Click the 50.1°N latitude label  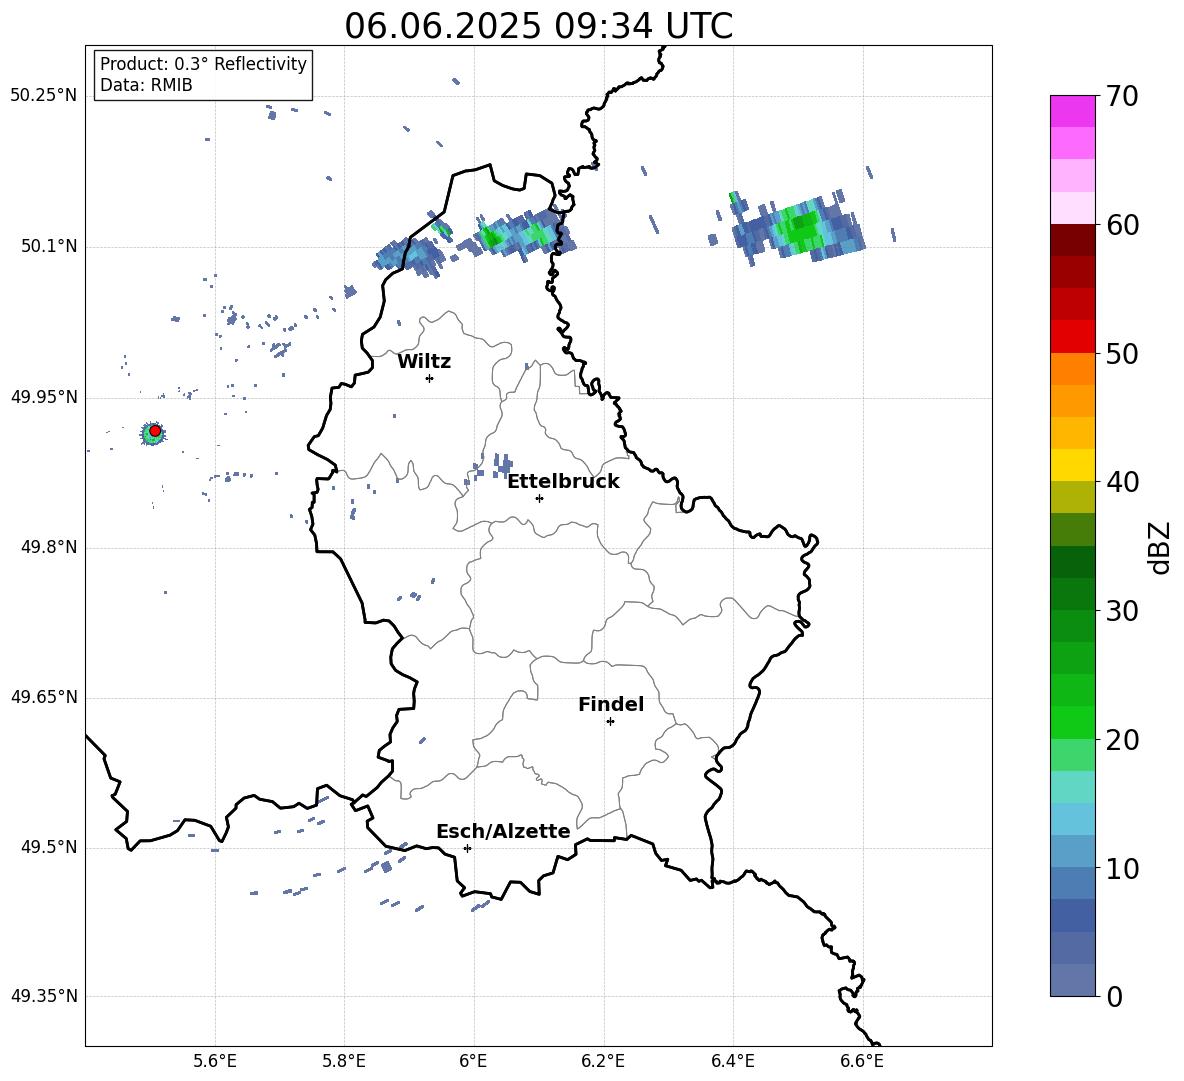49,247
